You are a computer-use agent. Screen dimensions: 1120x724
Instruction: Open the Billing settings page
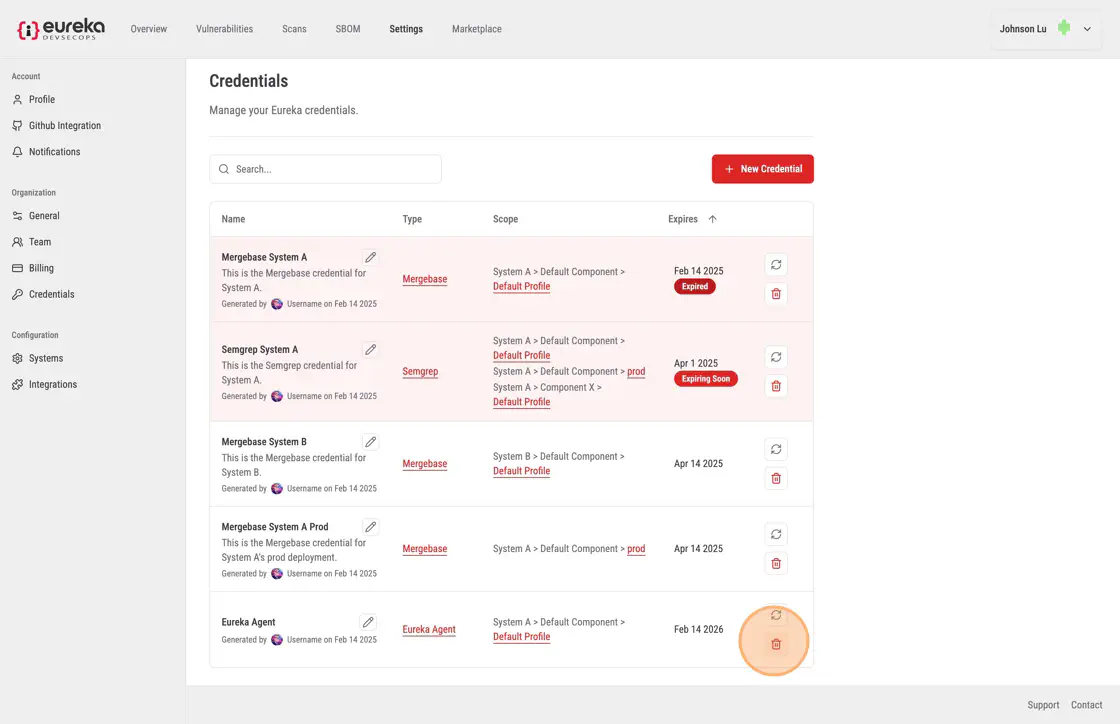point(41,268)
